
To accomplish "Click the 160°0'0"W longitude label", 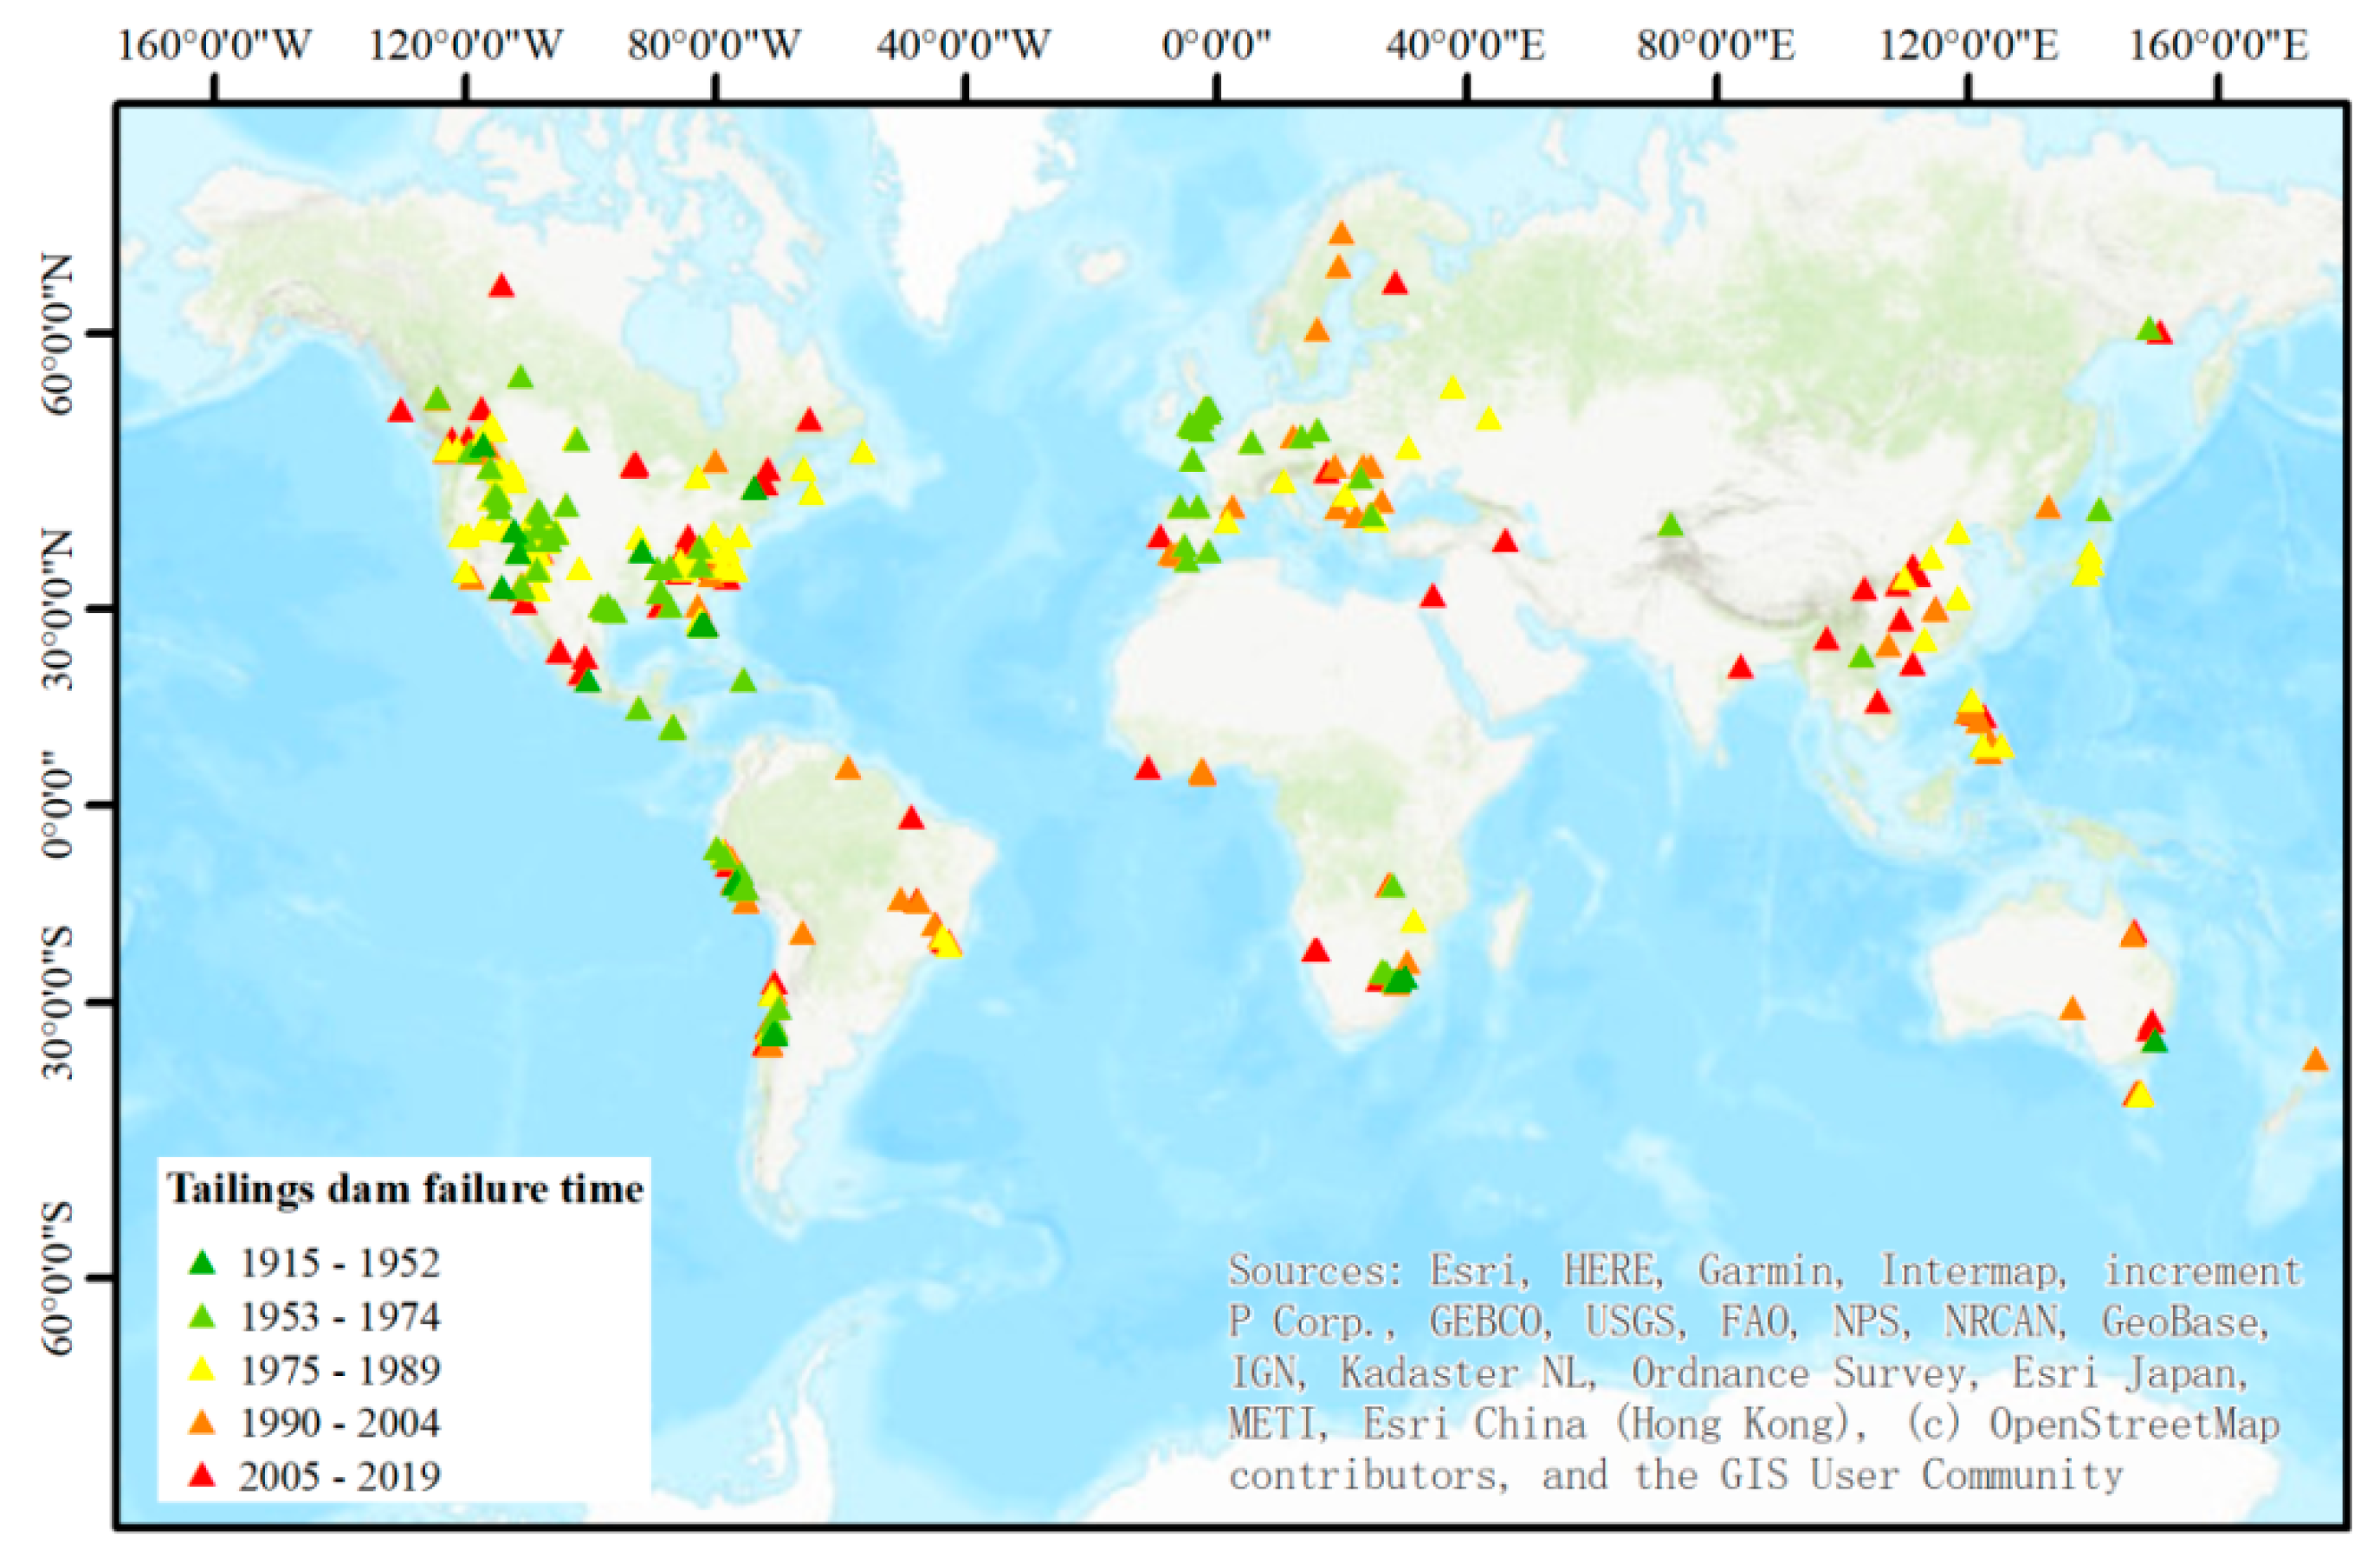I will coord(214,46).
